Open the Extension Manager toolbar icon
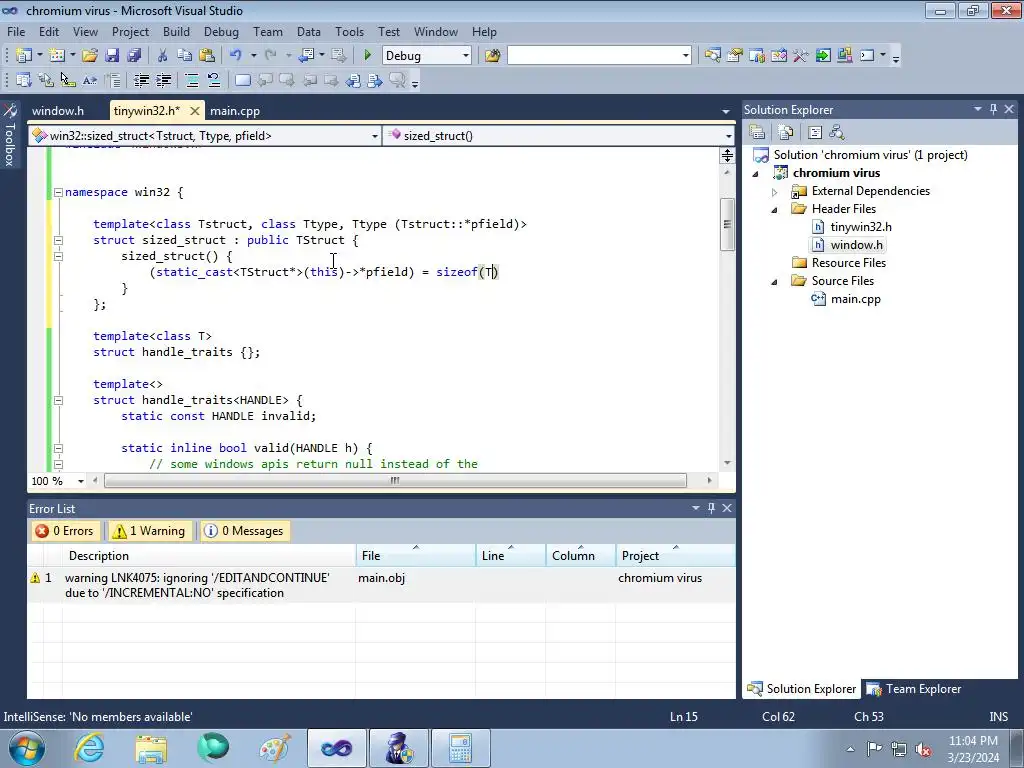Image resolution: width=1024 pixels, height=768 pixels. coord(844,56)
